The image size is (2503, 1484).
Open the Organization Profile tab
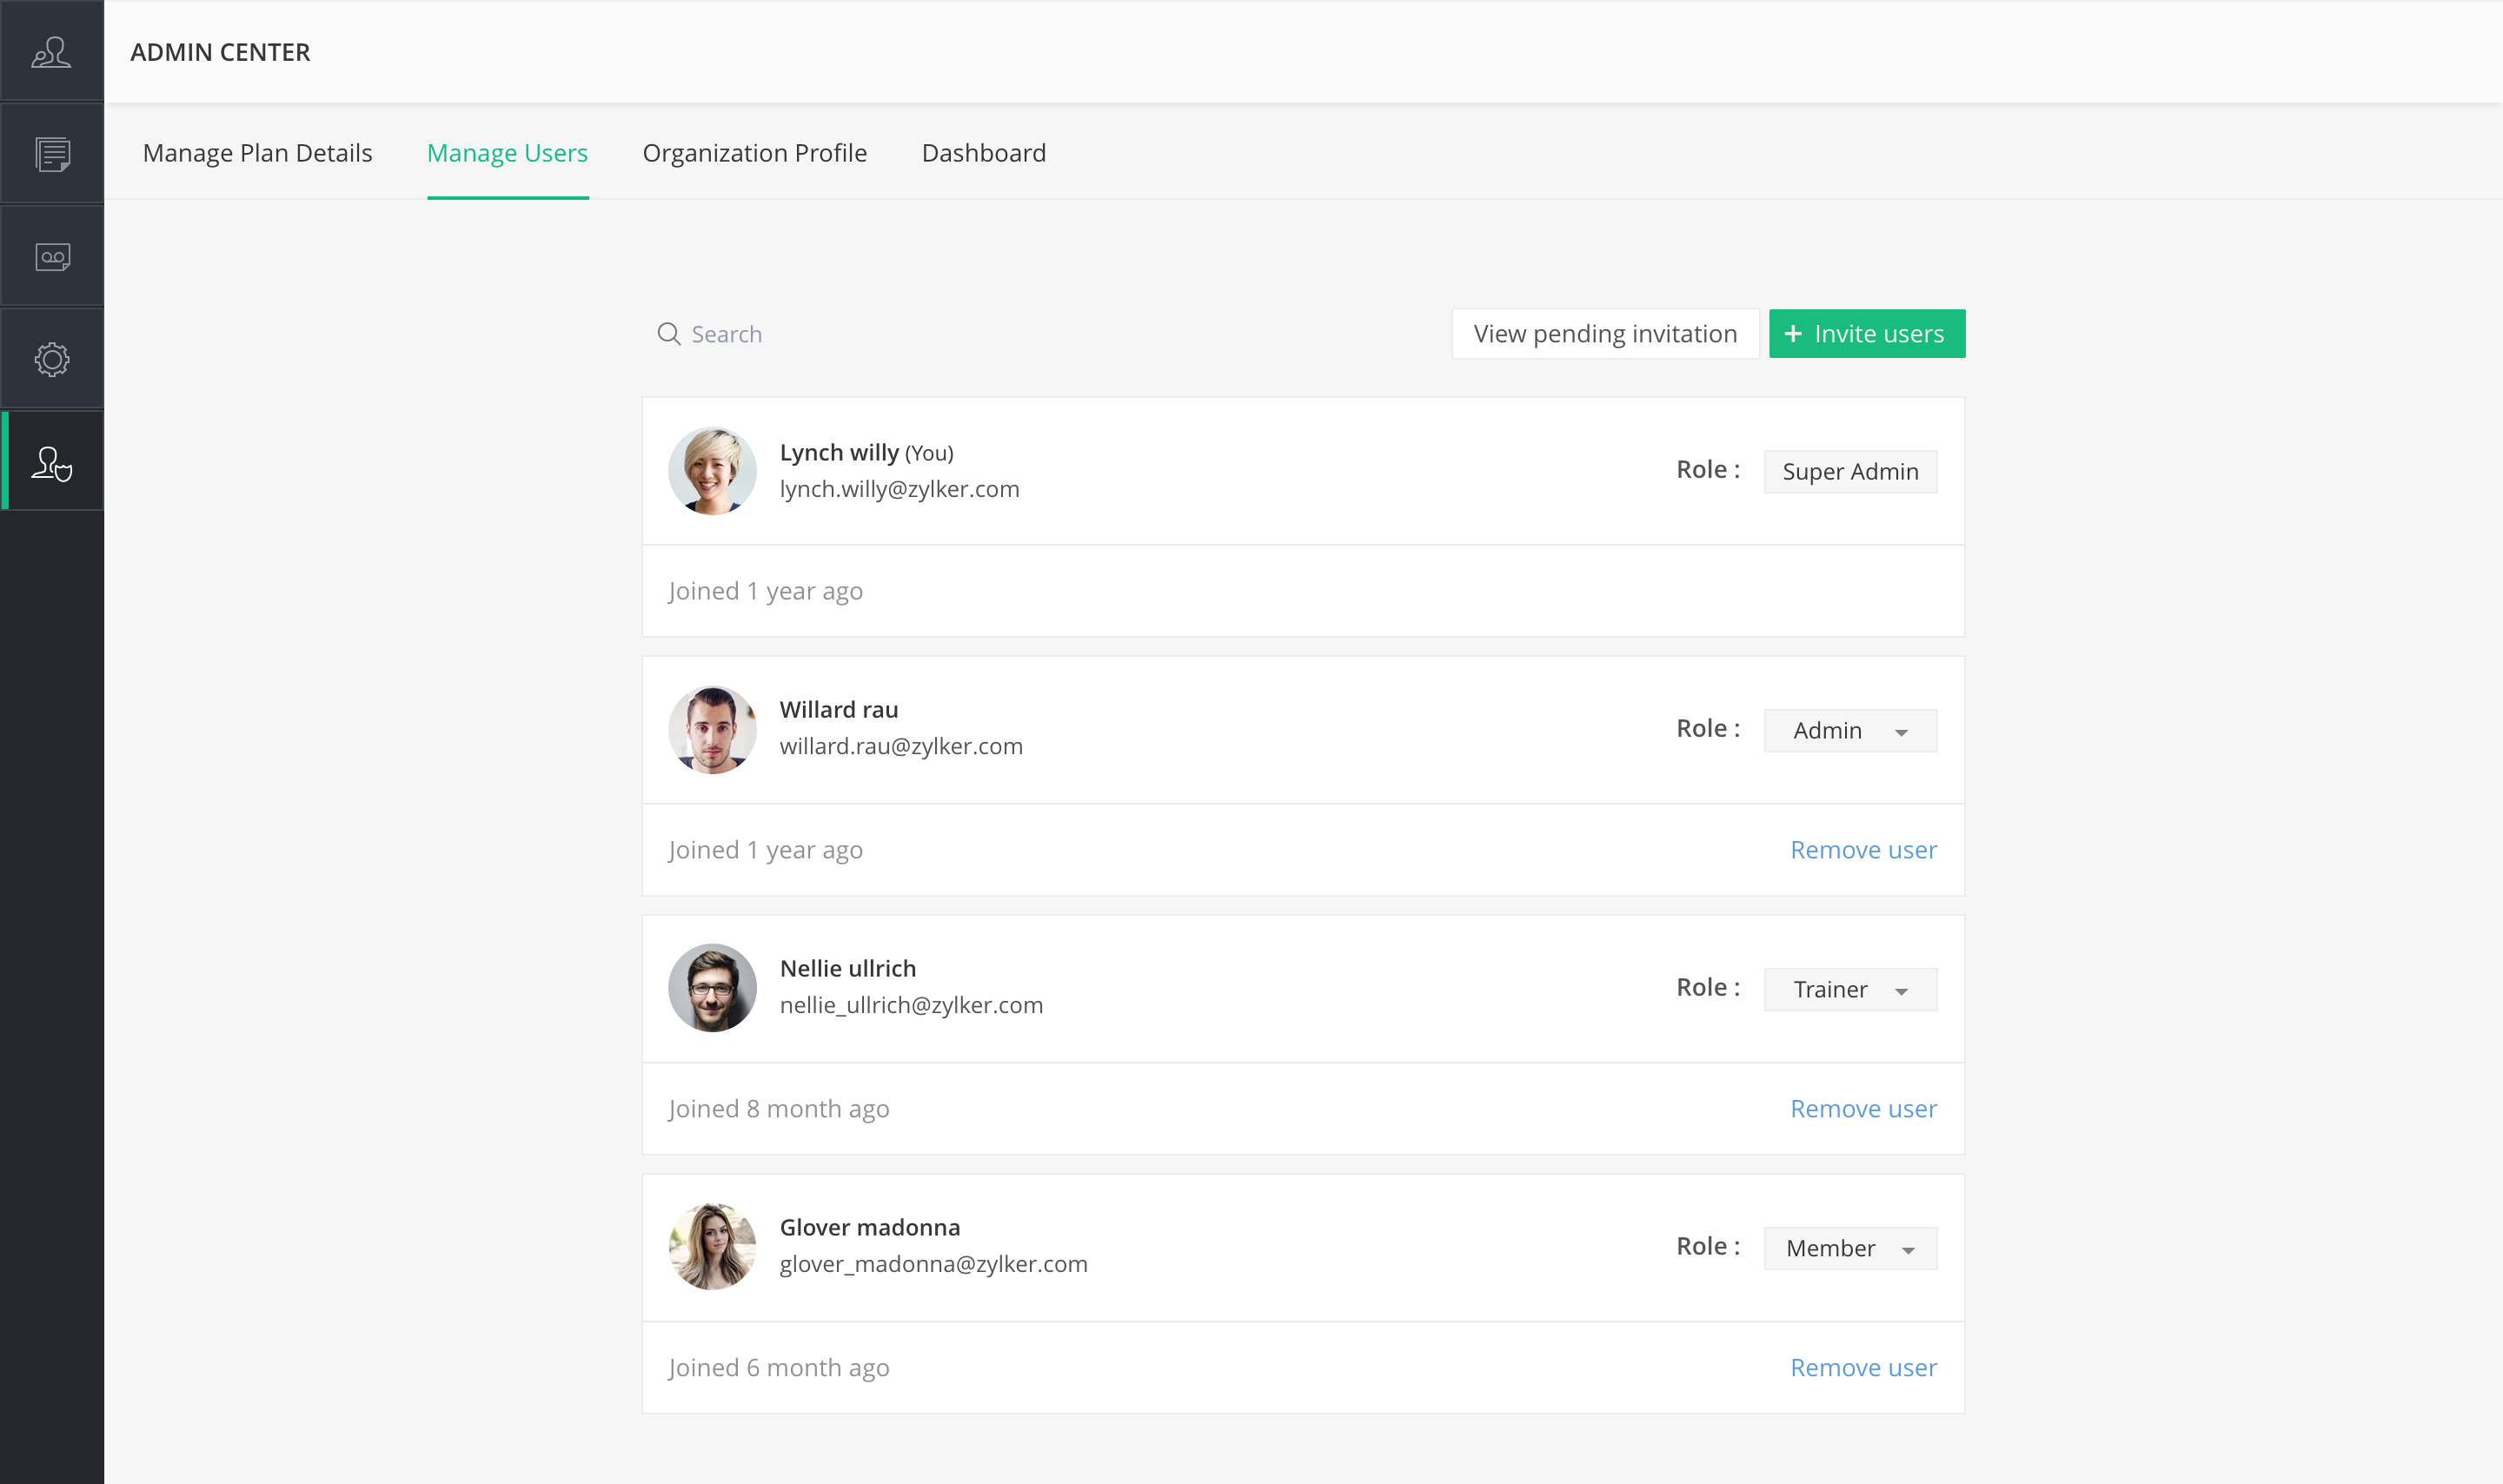pos(754,153)
